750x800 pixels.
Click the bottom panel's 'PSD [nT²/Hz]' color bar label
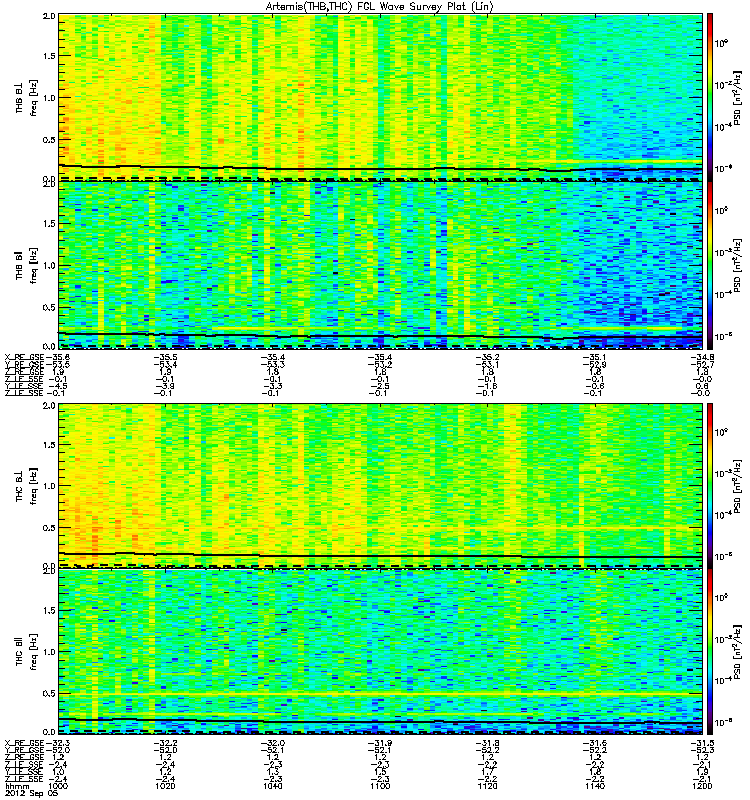tap(737, 652)
